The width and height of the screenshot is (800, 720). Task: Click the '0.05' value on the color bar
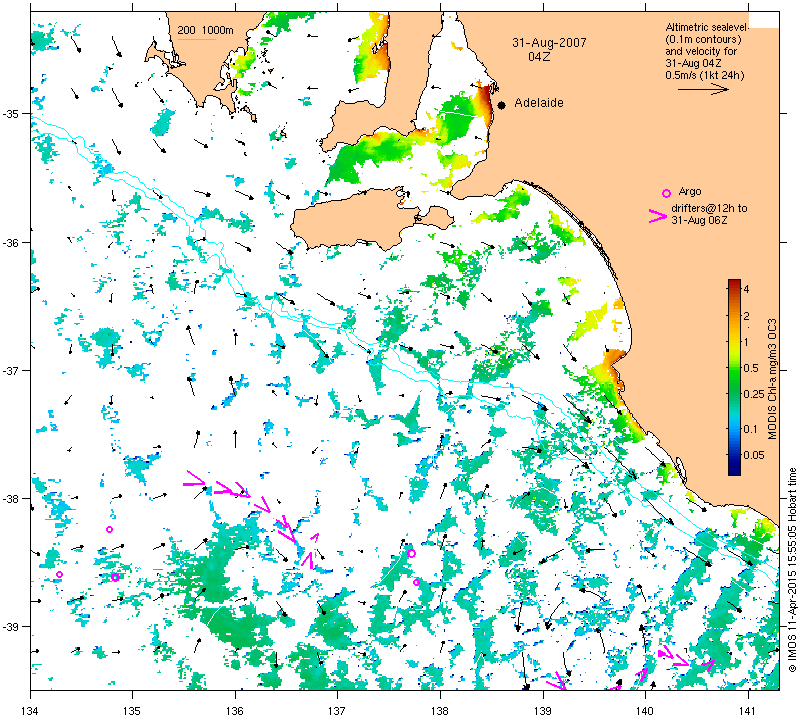tap(754, 455)
